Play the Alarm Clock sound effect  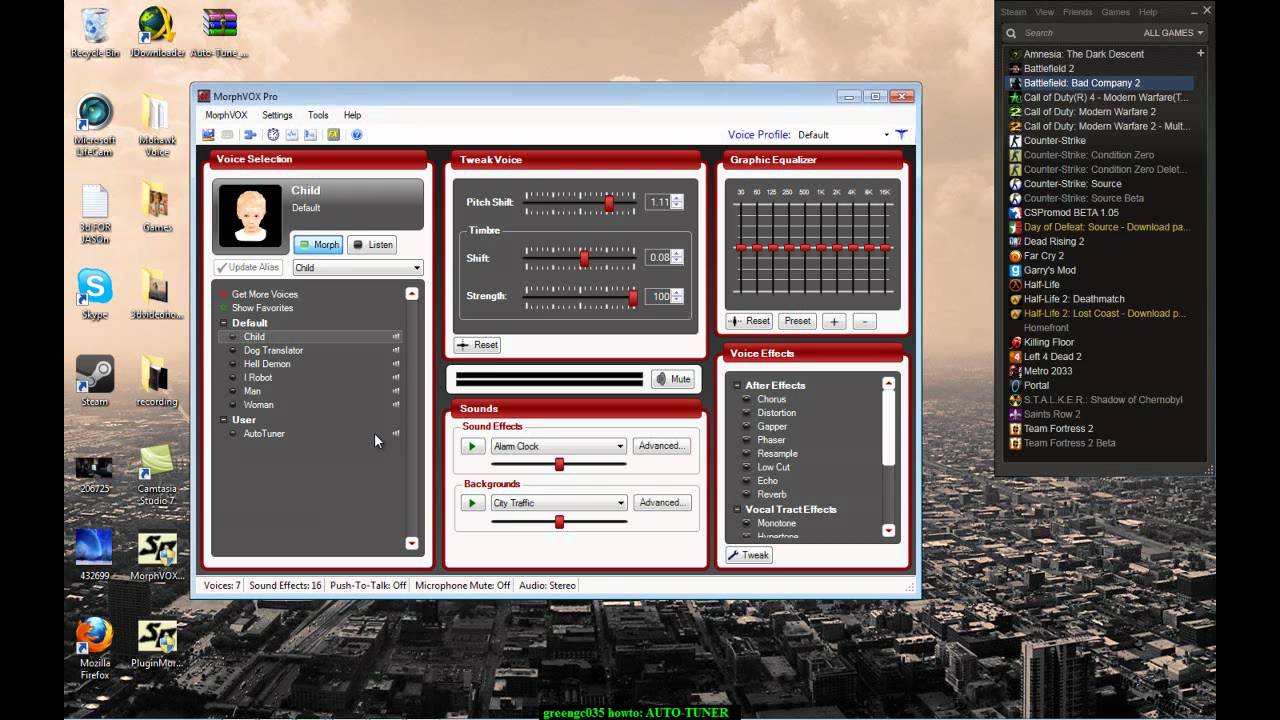[x=473, y=446]
